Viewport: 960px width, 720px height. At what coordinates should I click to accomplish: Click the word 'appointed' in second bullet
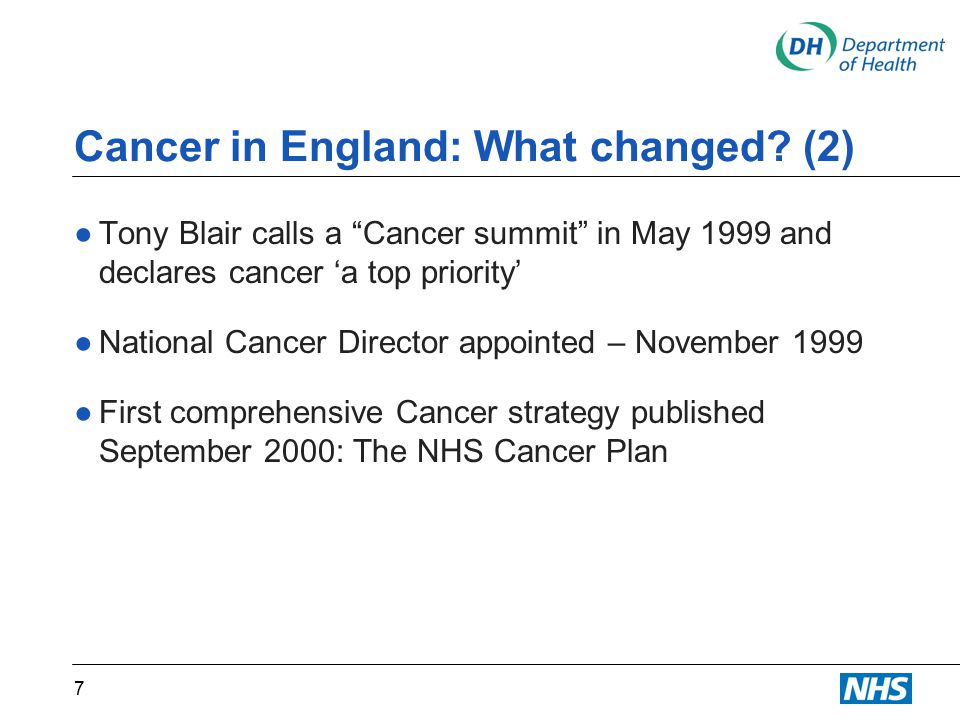527,343
